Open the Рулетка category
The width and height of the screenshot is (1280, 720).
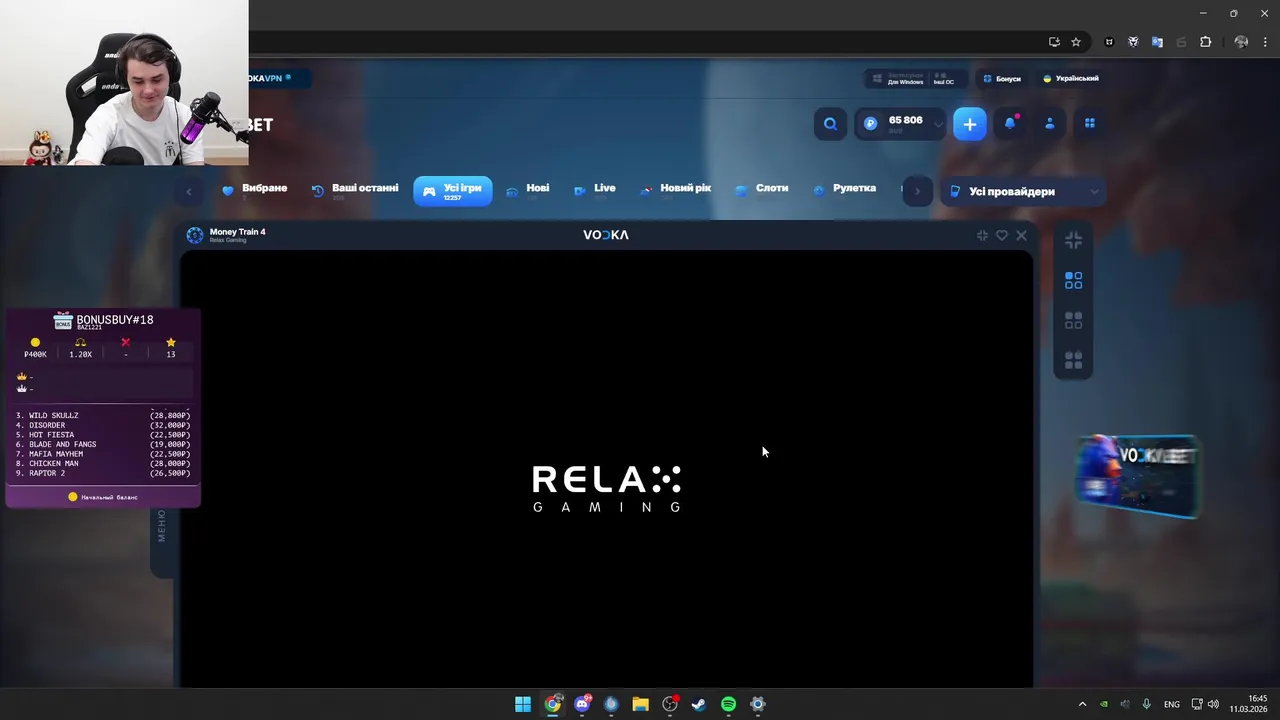(845, 190)
